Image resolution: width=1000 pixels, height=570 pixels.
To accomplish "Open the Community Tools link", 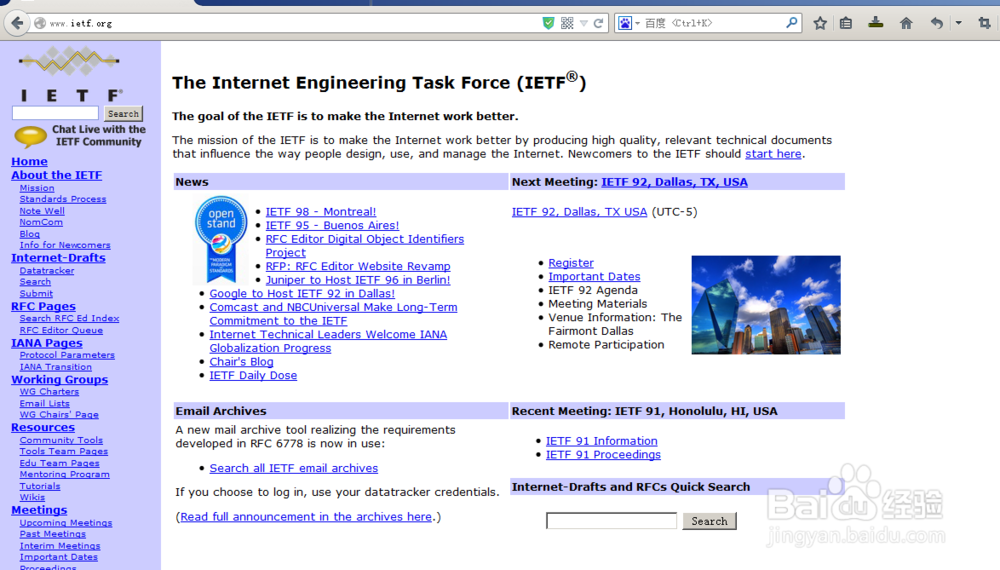I will (x=61, y=440).
